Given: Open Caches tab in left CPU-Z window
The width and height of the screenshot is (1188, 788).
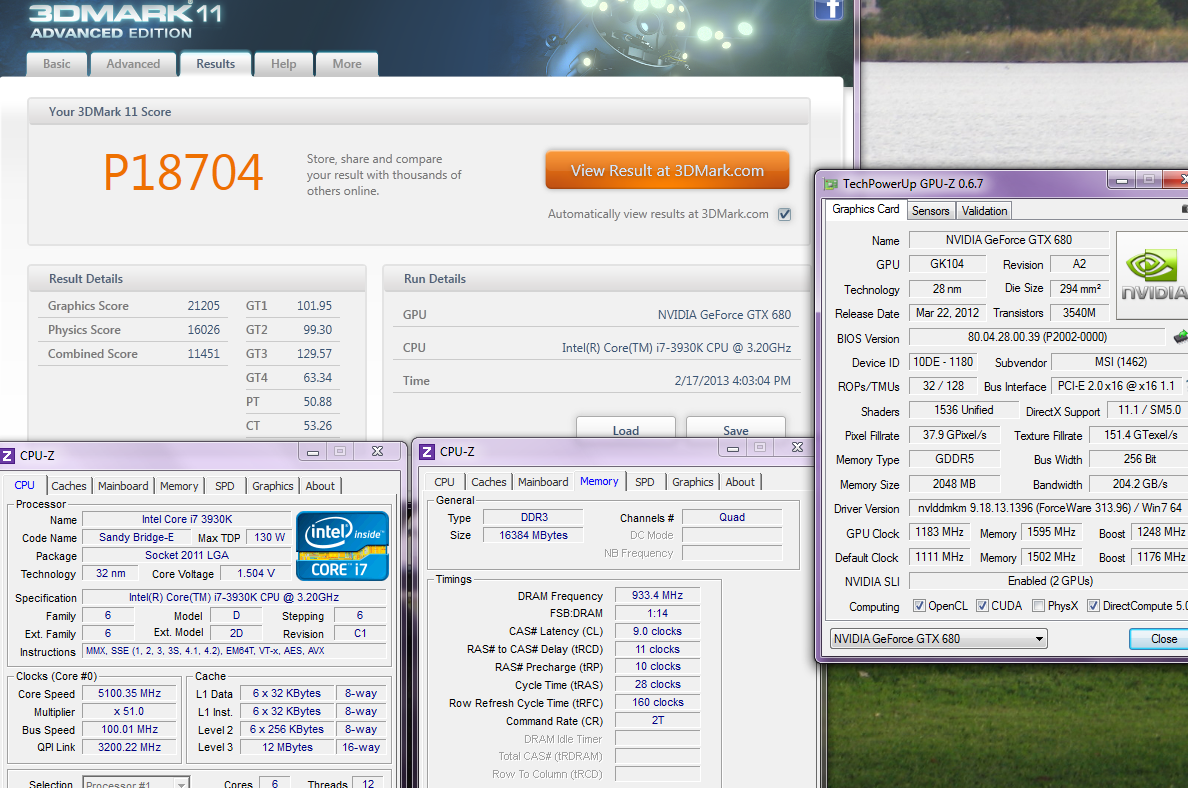Looking at the screenshot, I should tap(69, 486).
